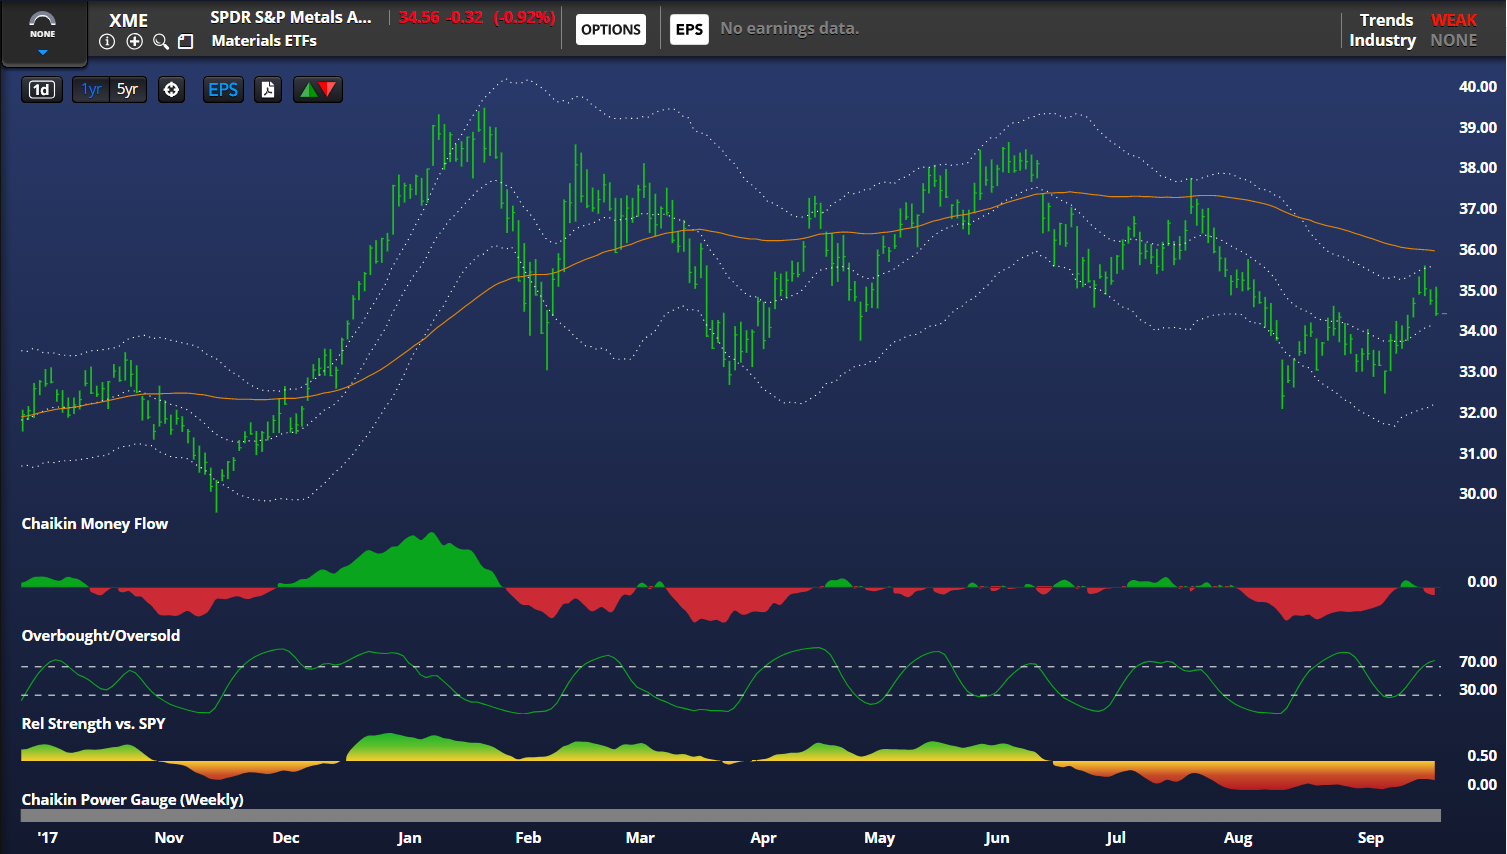Click the Rel Strength vs. SPY label
The height and width of the screenshot is (854, 1507).
[94, 724]
